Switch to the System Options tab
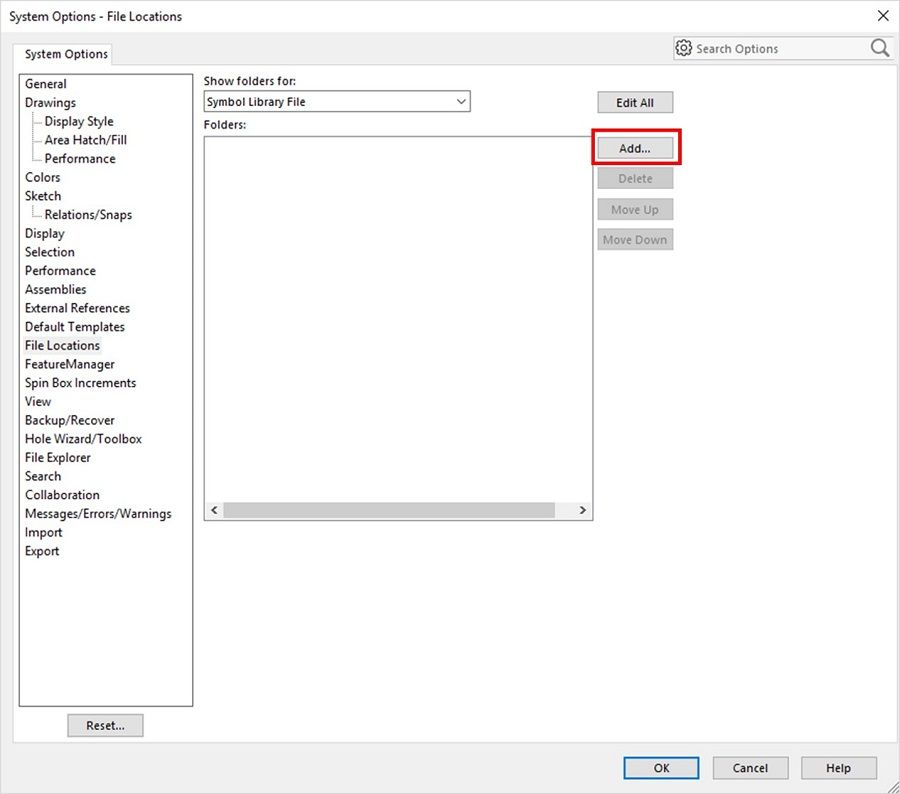900x794 pixels. point(66,54)
